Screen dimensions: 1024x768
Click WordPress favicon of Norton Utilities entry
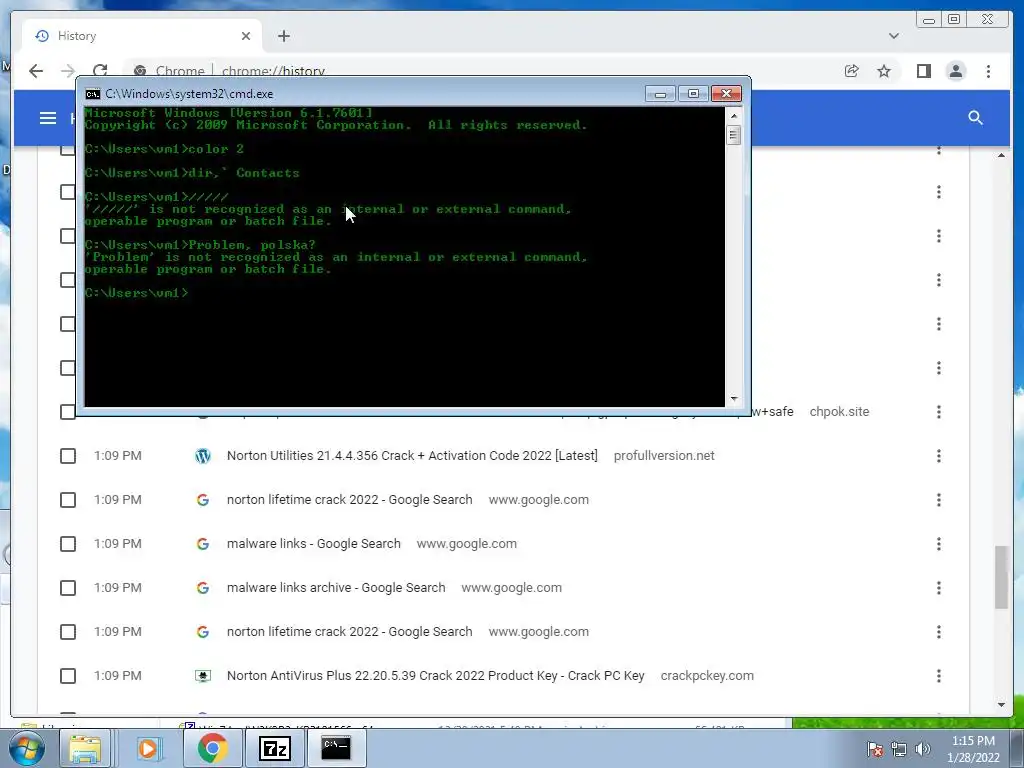pos(203,456)
